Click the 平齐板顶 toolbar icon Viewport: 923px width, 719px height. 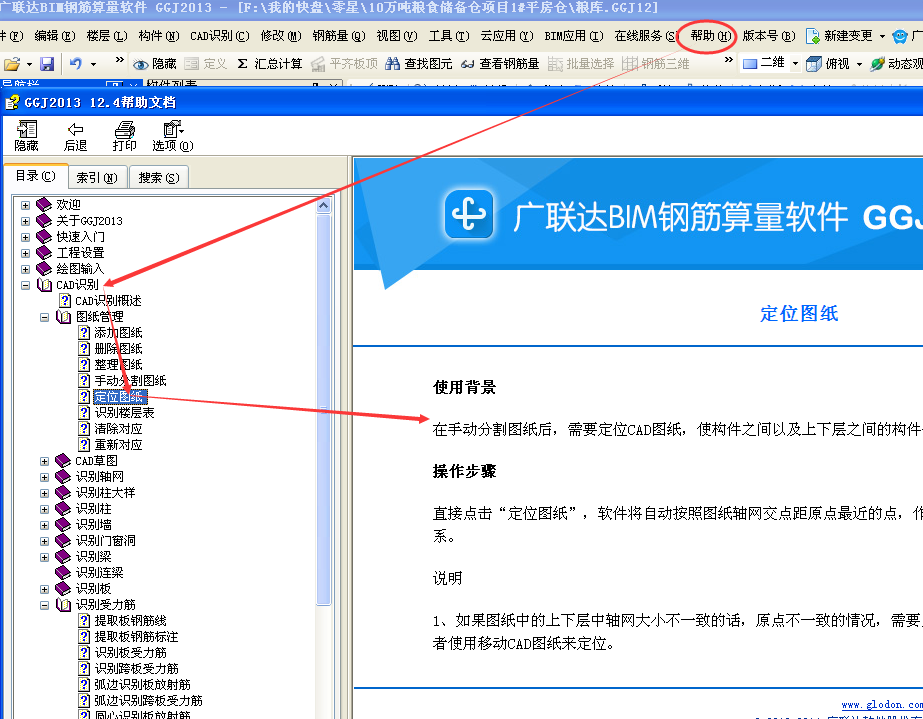coord(318,64)
